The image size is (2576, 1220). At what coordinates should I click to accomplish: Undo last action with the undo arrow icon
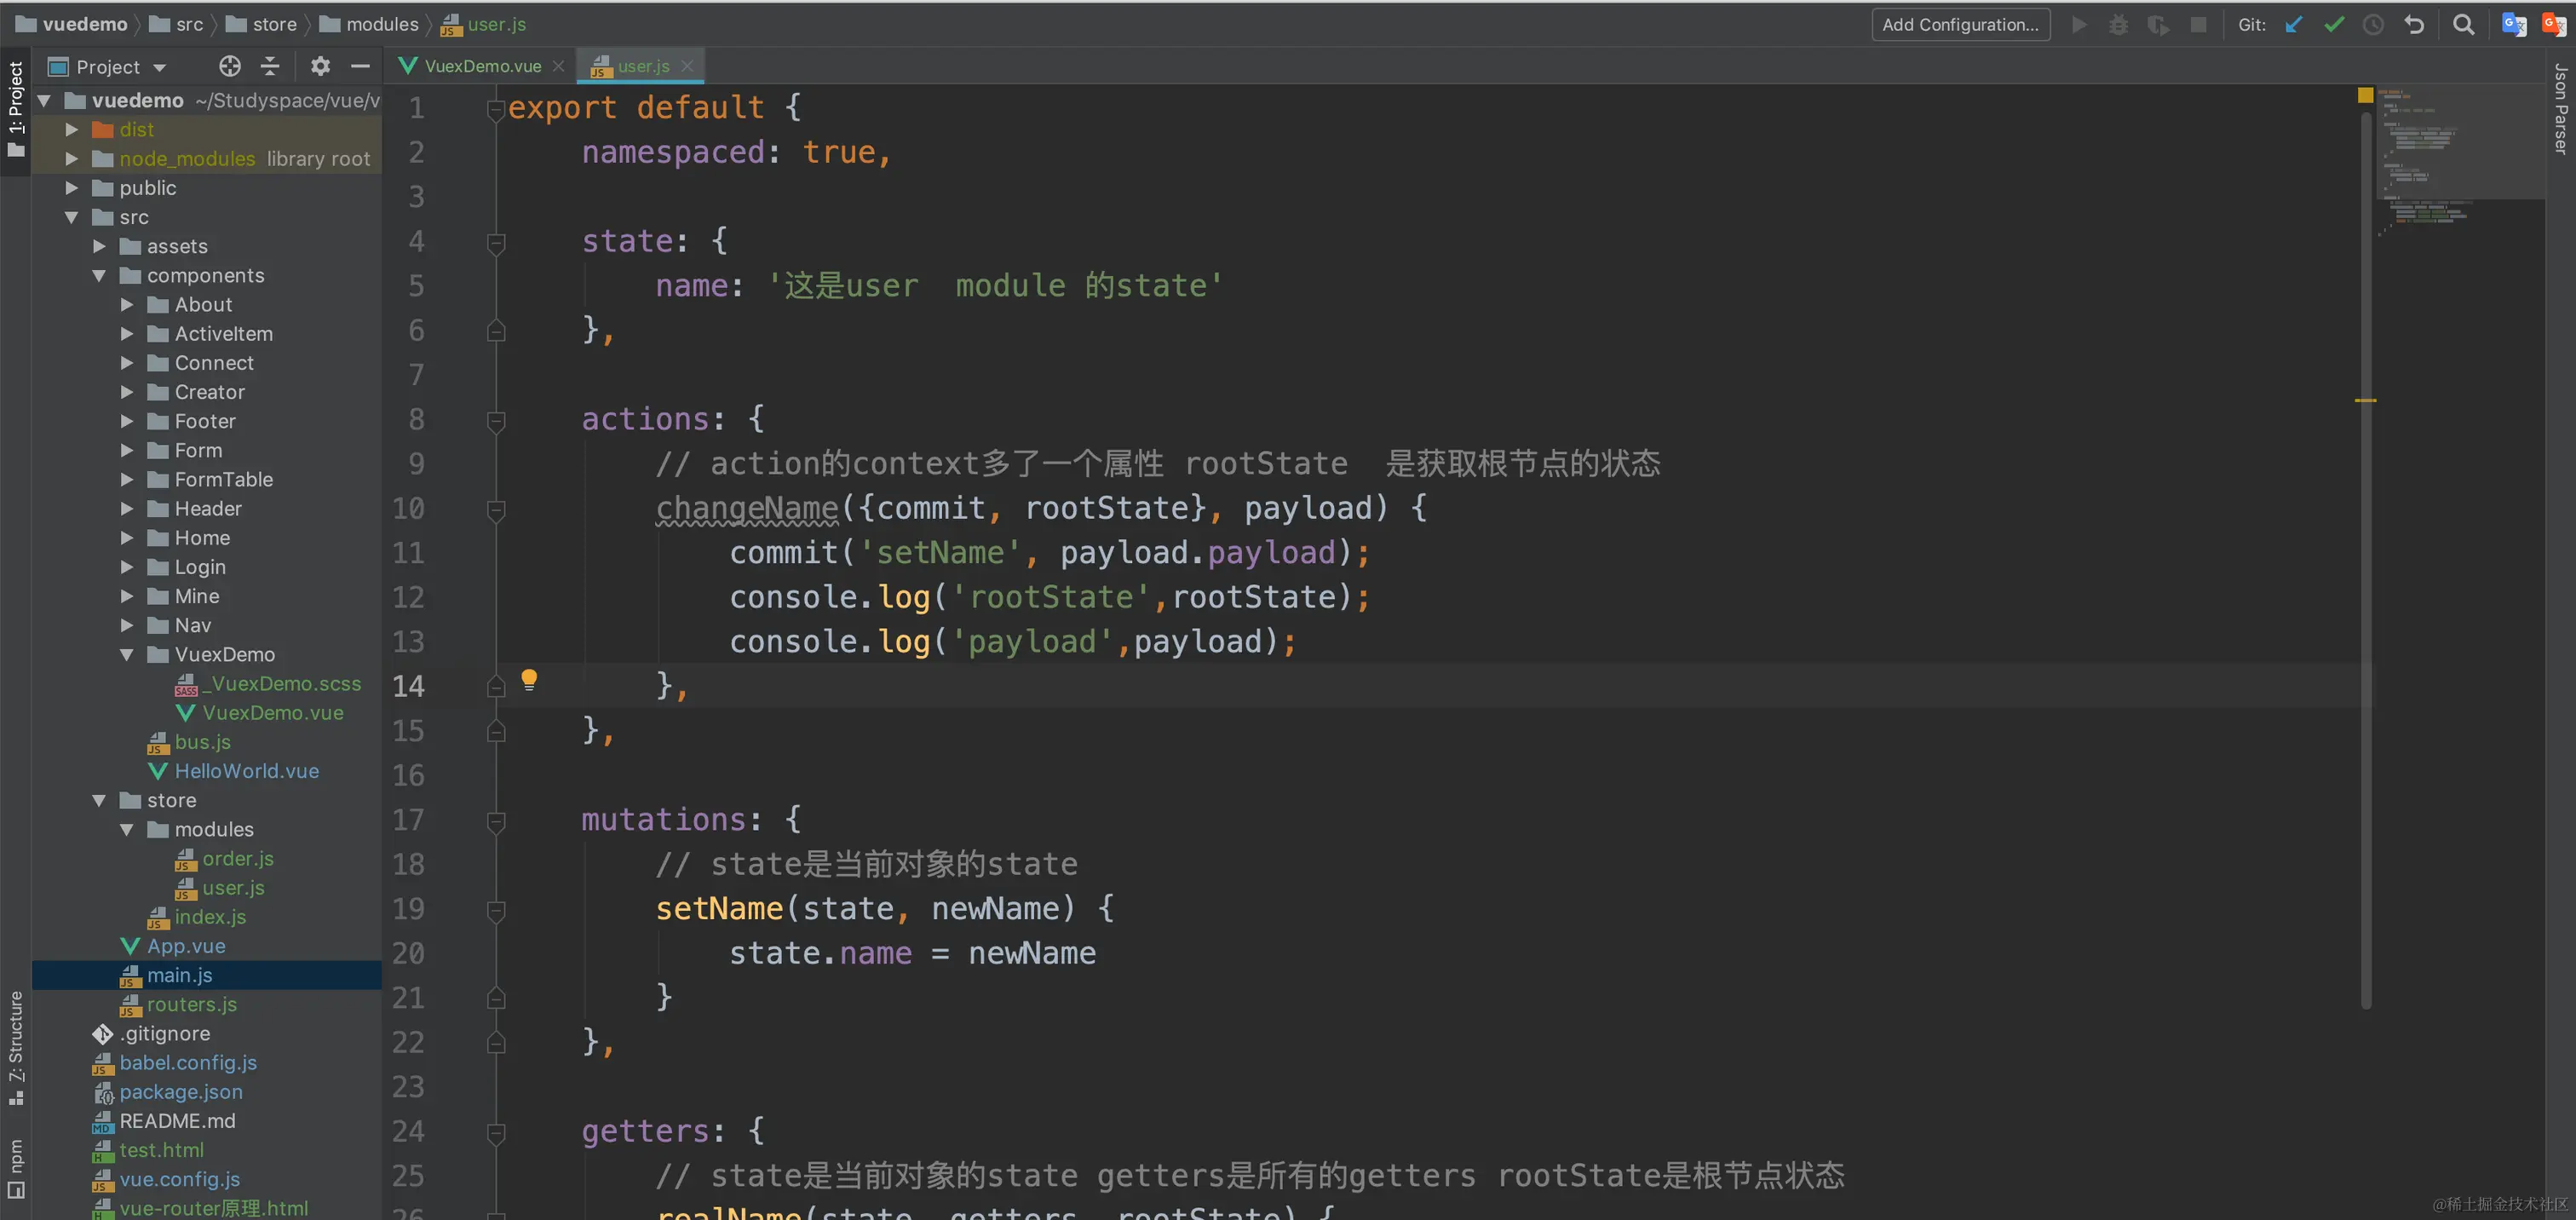click(2414, 24)
